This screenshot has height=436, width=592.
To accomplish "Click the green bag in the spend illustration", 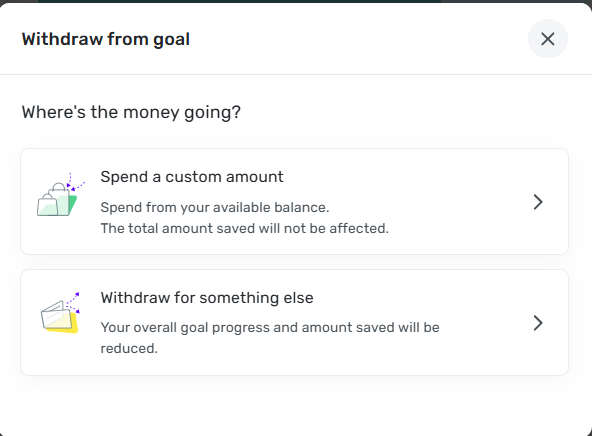I will click(x=72, y=204).
